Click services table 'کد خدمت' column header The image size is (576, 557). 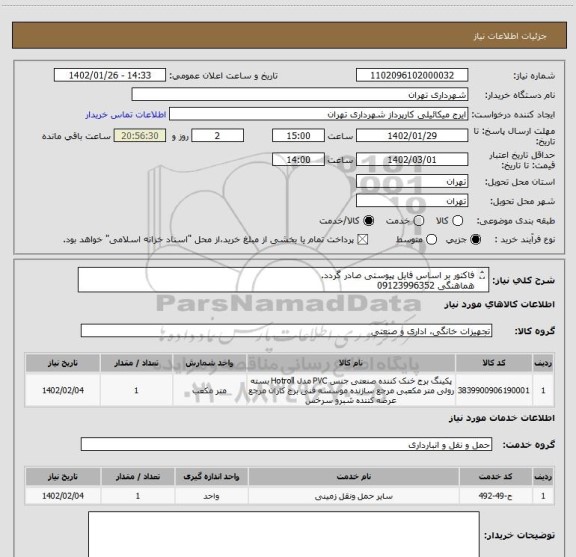click(x=495, y=477)
